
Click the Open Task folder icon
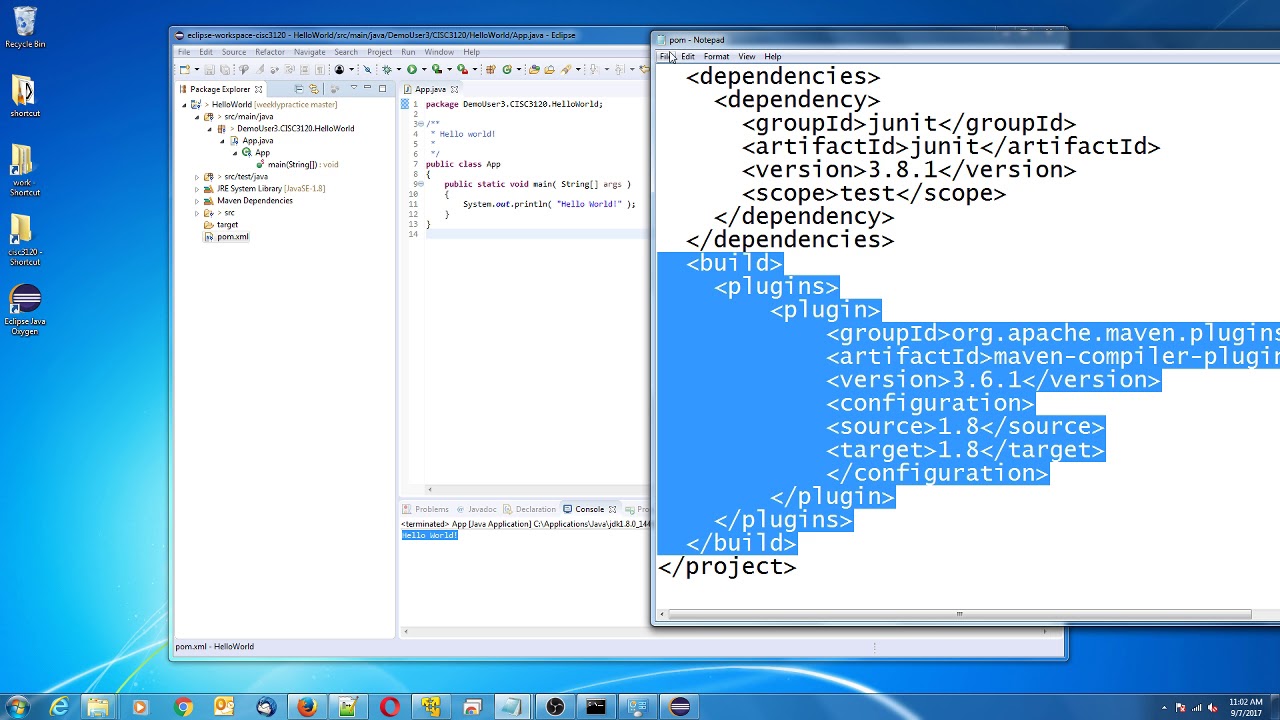(549, 69)
